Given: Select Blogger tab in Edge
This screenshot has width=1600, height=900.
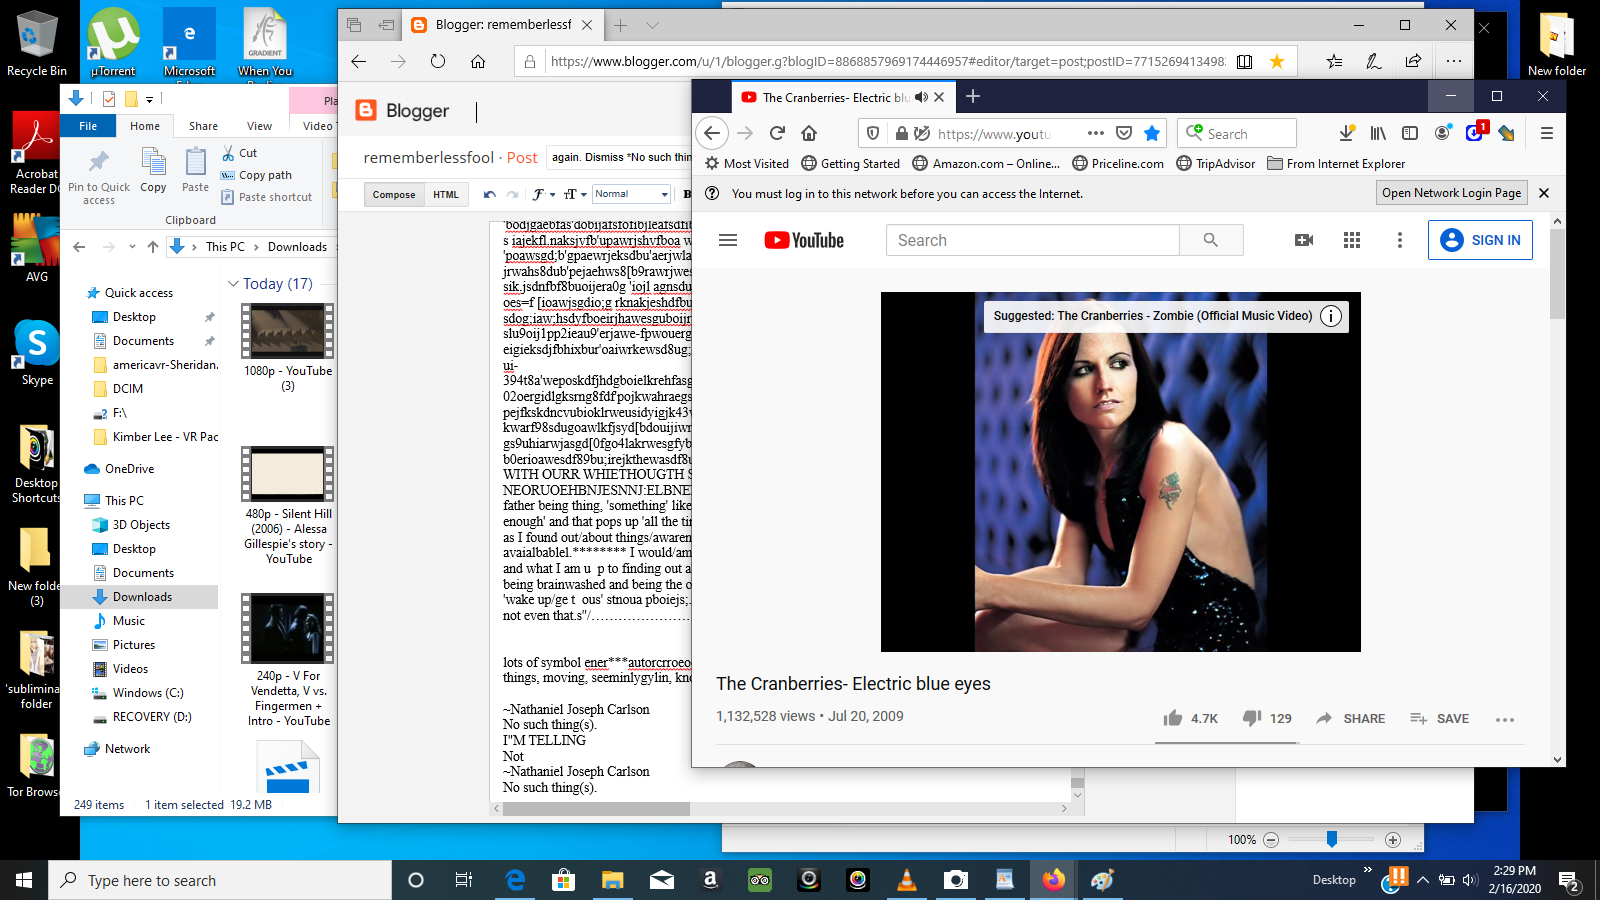Looking at the screenshot, I should [x=503, y=25].
